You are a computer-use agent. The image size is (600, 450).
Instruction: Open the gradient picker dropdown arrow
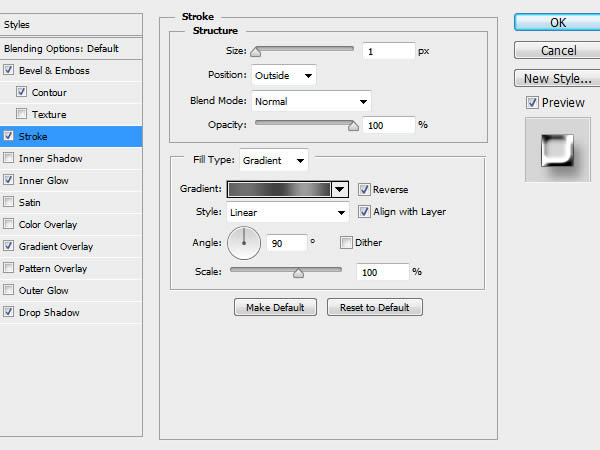(339, 189)
